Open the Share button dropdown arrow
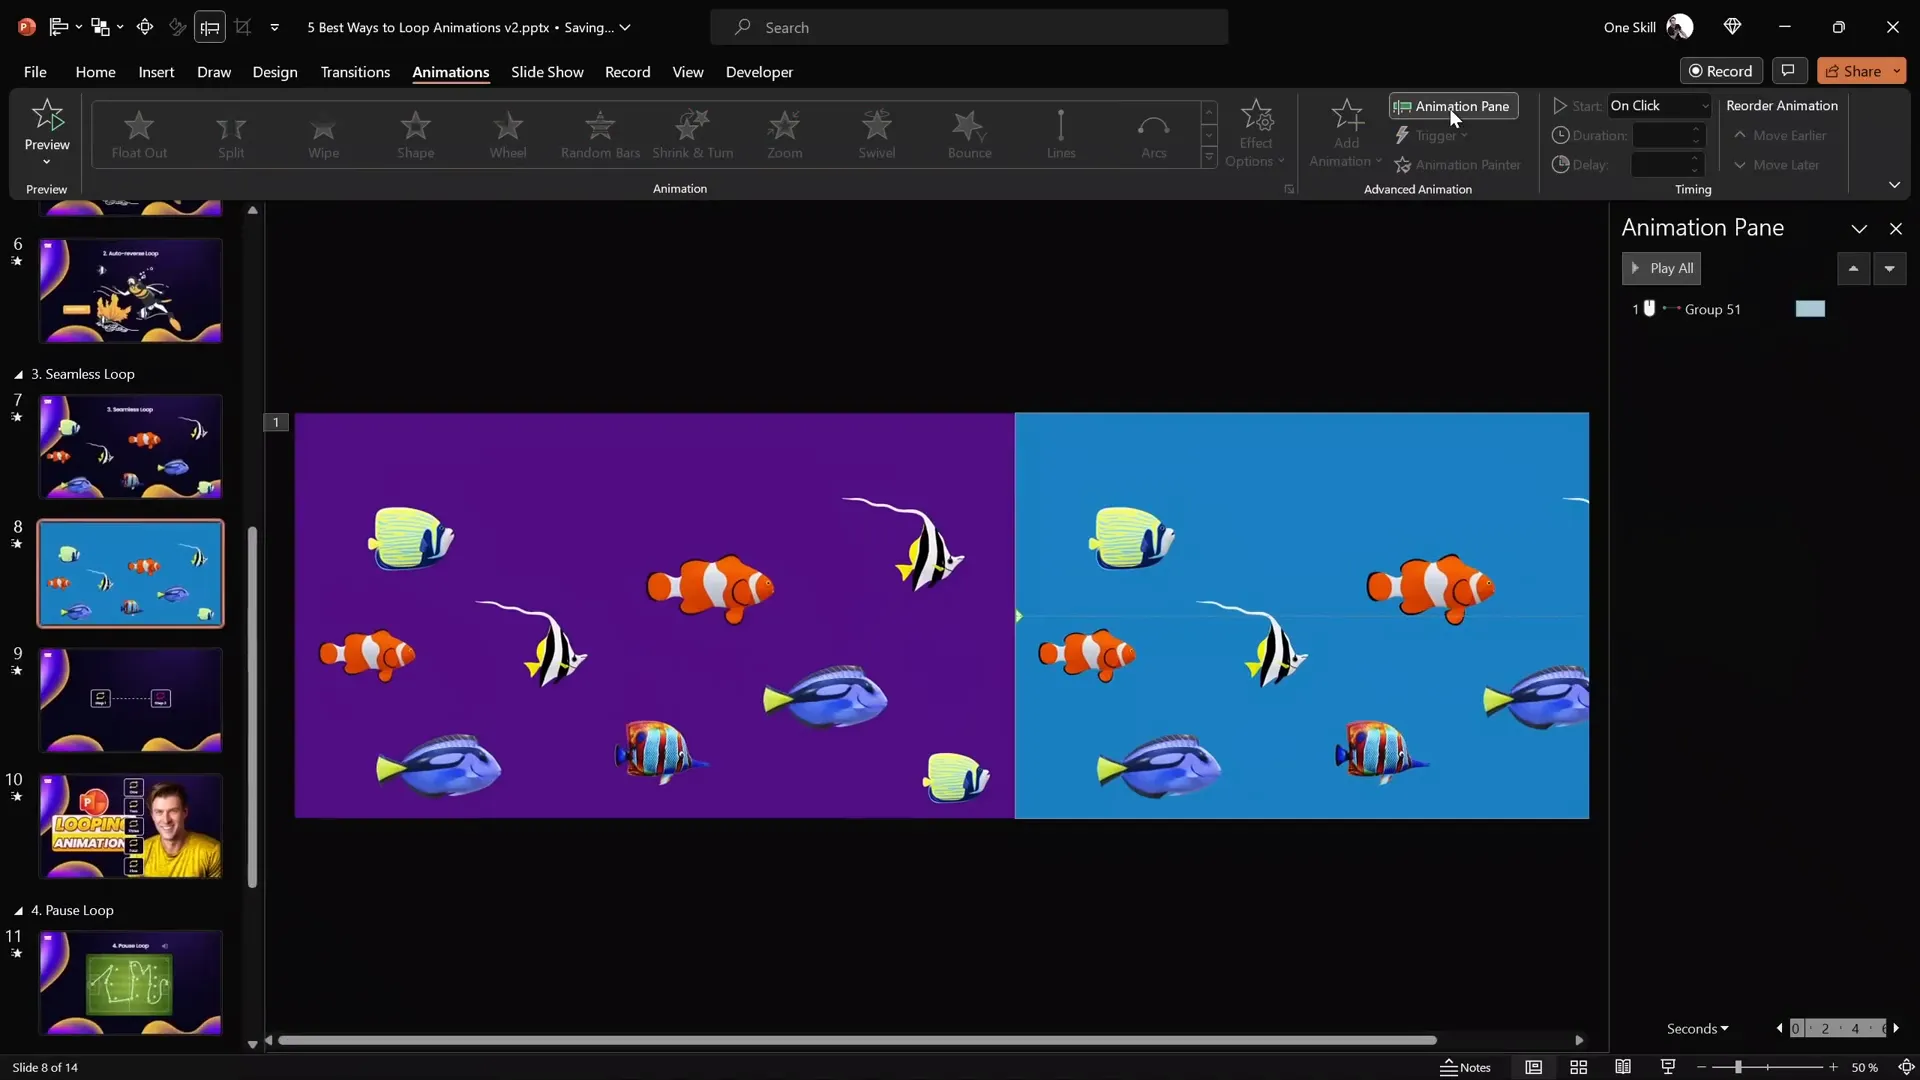The image size is (1920, 1080). point(1896,71)
